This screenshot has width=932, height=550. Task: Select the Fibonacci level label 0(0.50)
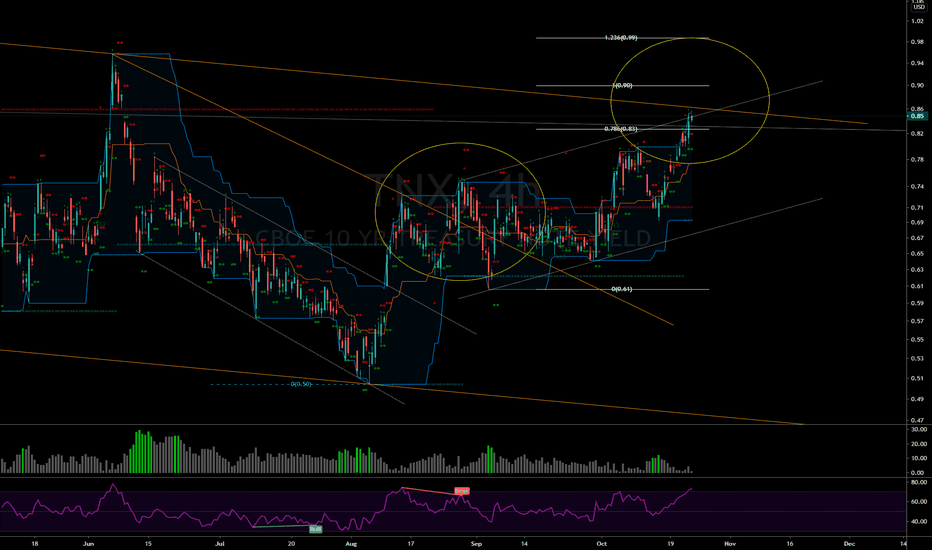click(x=301, y=384)
